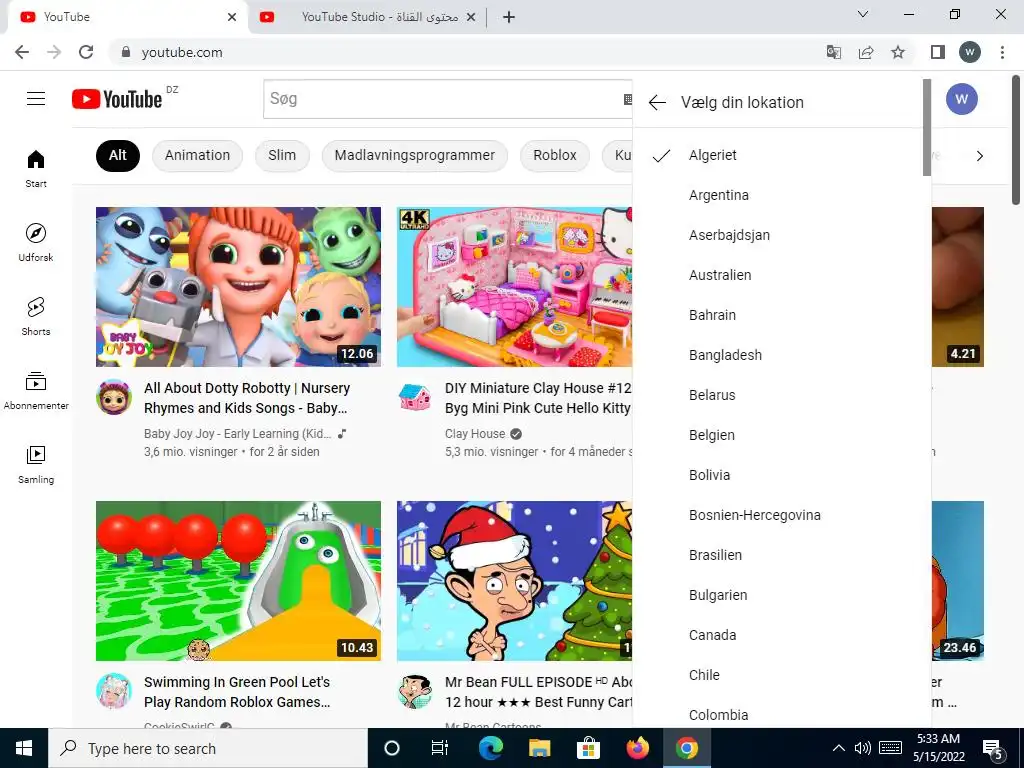Choose Aserbajdsjan as location
Image resolution: width=1024 pixels, height=768 pixels.
point(782,235)
